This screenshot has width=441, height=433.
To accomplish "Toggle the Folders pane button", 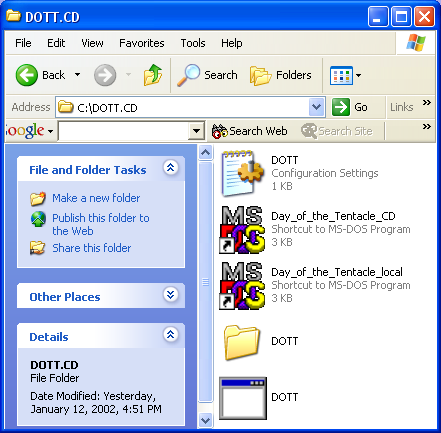I will click(281, 75).
